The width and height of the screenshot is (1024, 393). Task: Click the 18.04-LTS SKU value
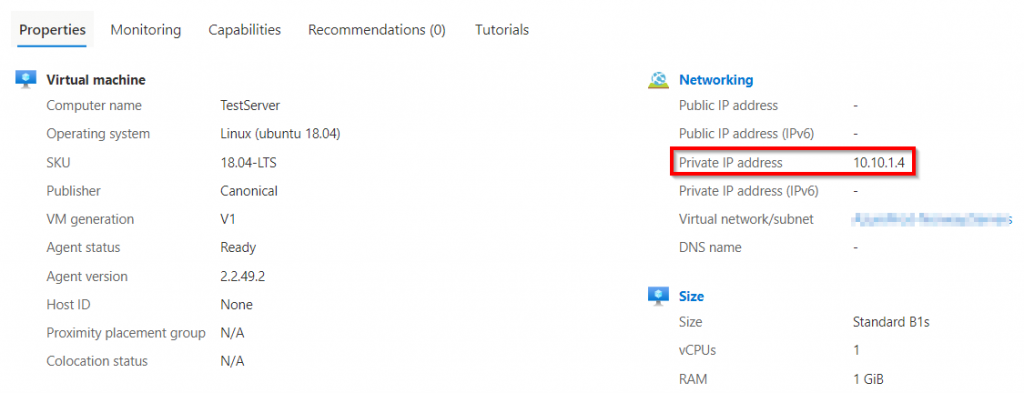click(x=248, y=163)
